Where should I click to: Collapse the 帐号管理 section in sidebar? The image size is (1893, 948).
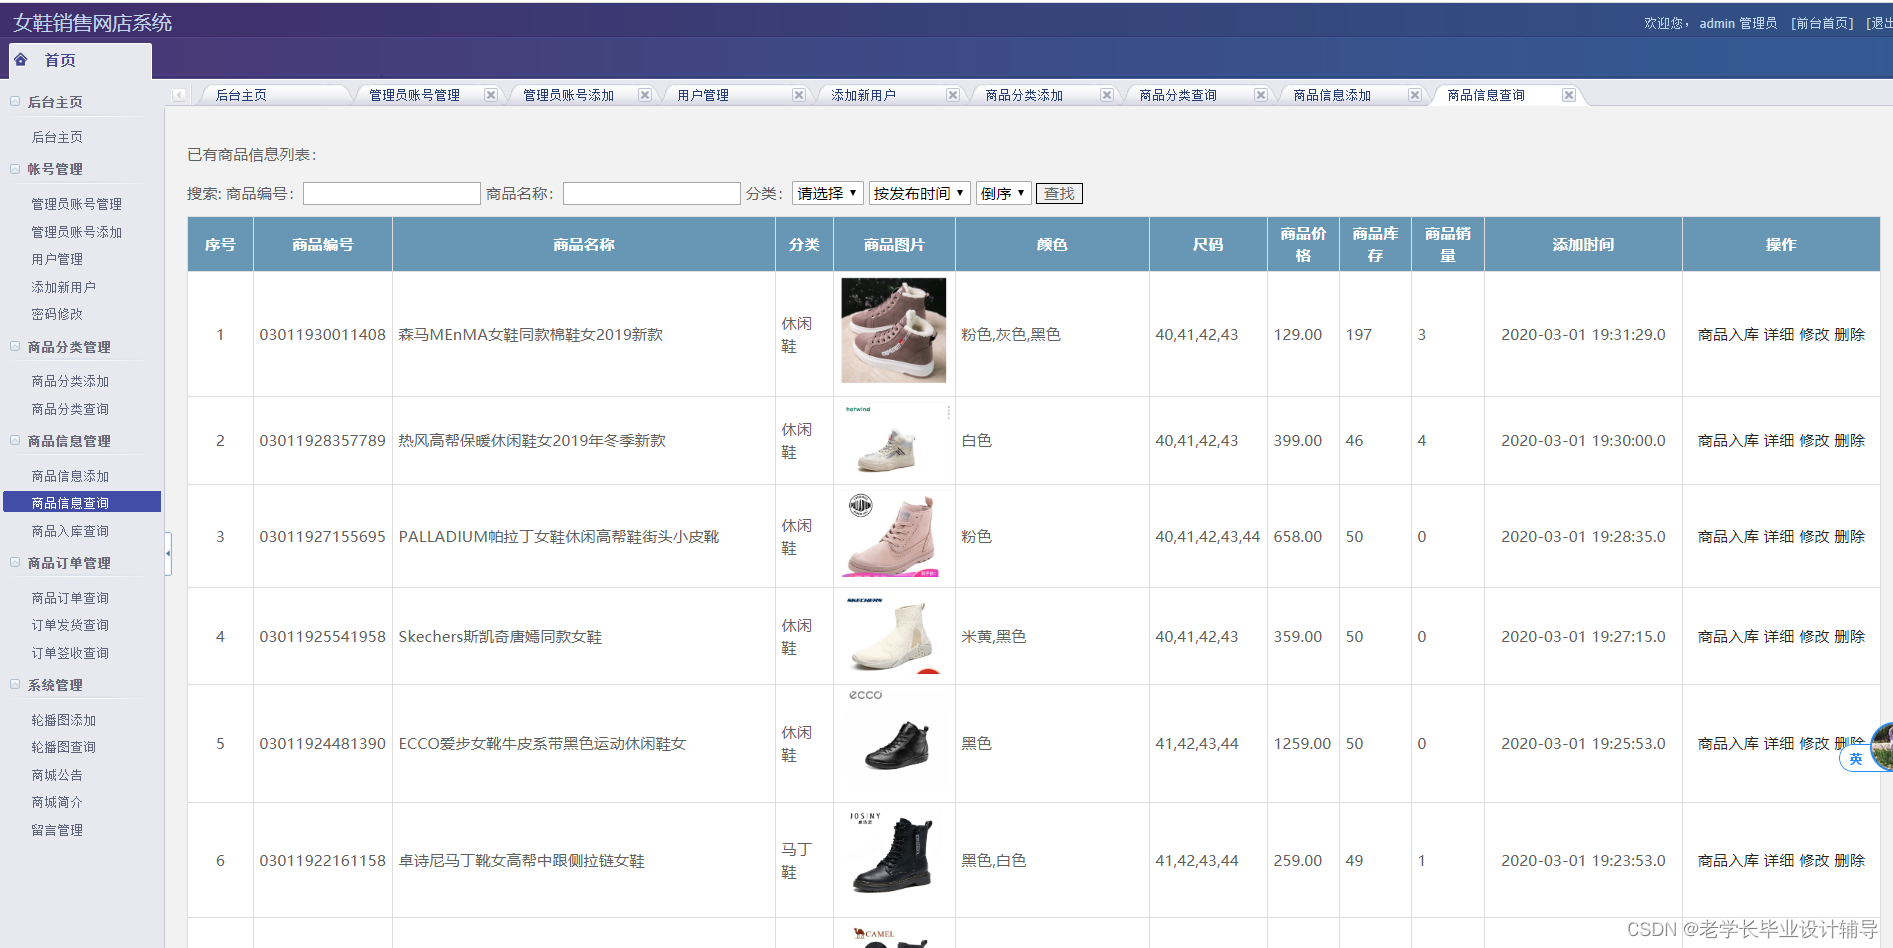[x=14, y=168]
